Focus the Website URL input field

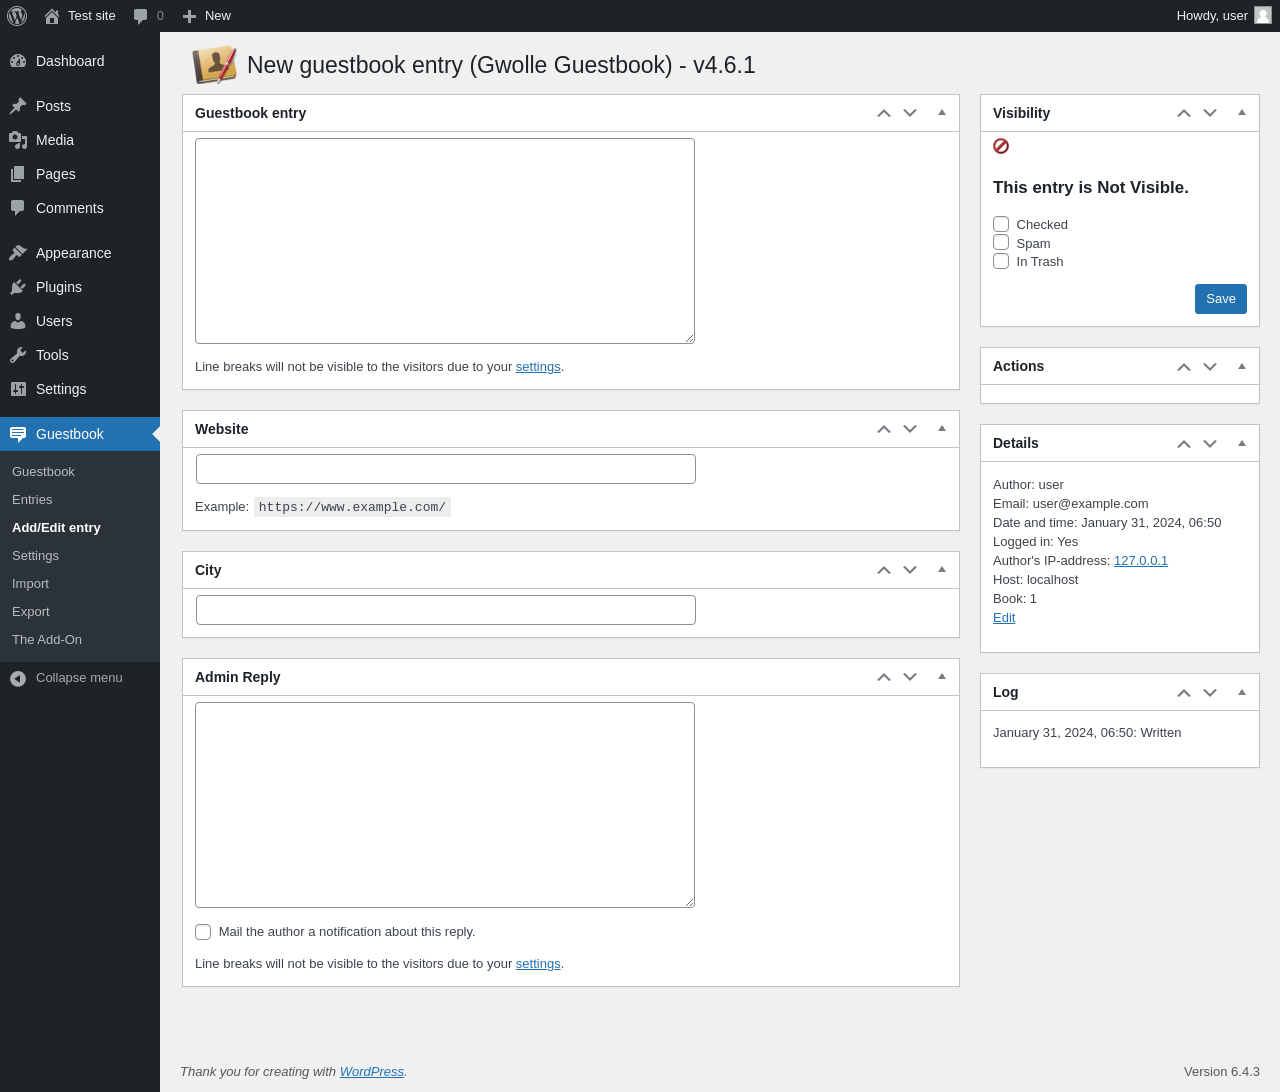click(x=446, y=469)
